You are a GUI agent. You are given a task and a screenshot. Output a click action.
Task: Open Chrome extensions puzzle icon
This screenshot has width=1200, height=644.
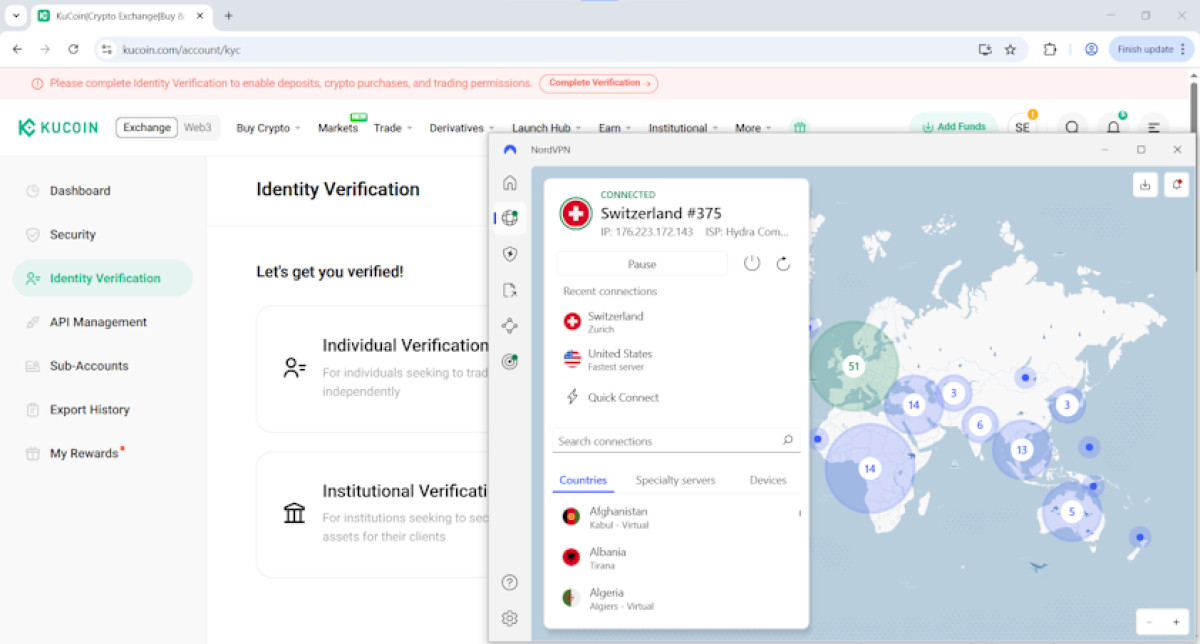pos(1050,49)
